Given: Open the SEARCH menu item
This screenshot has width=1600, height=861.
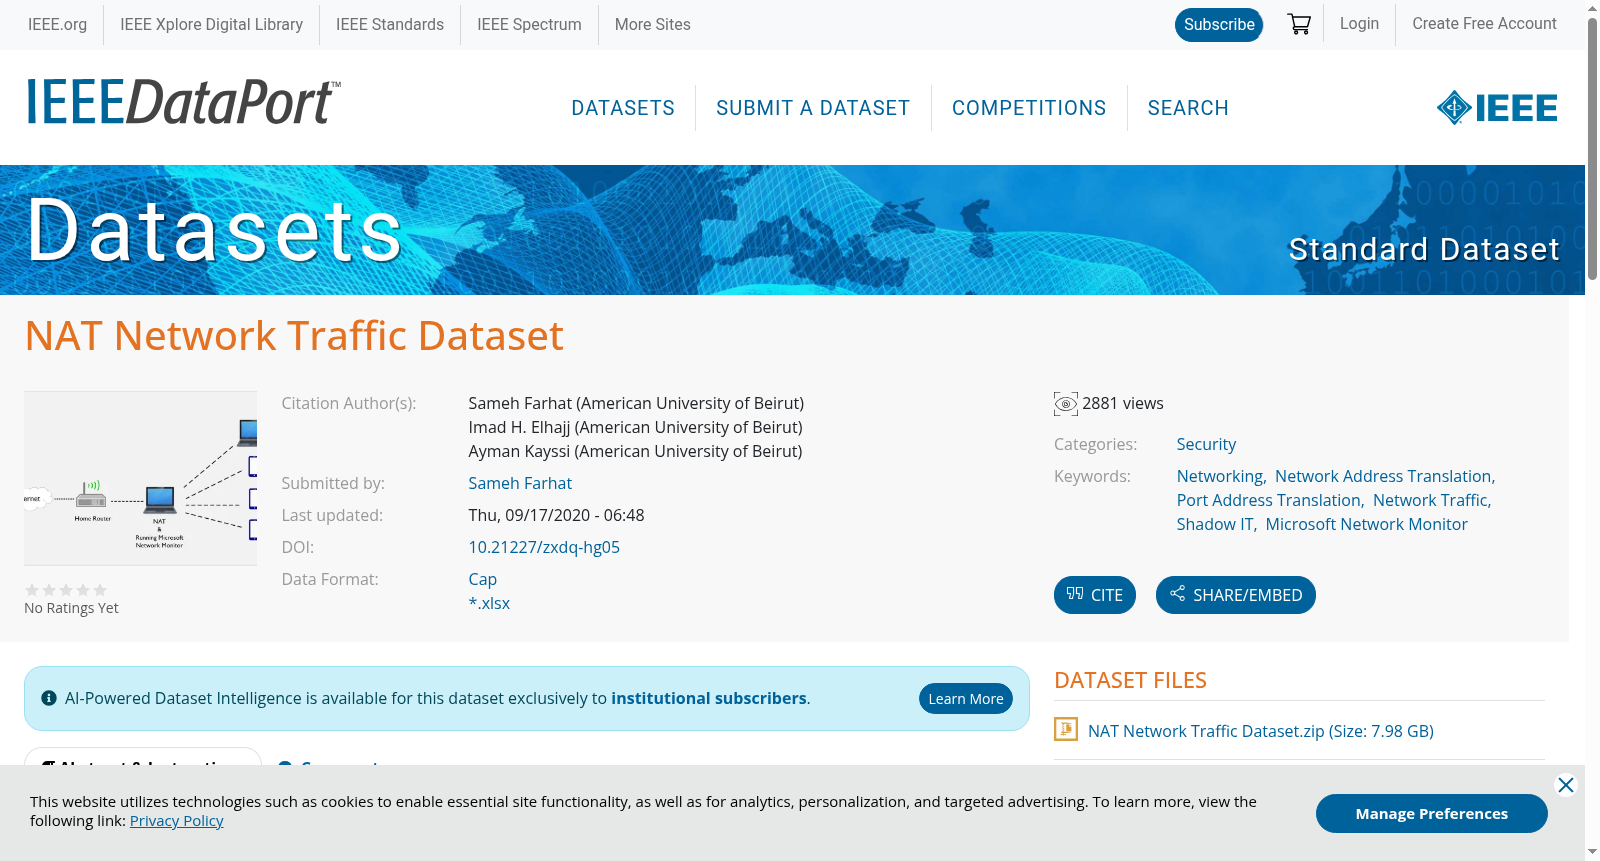Looking at the screenshot, I should click(1188, 108).
